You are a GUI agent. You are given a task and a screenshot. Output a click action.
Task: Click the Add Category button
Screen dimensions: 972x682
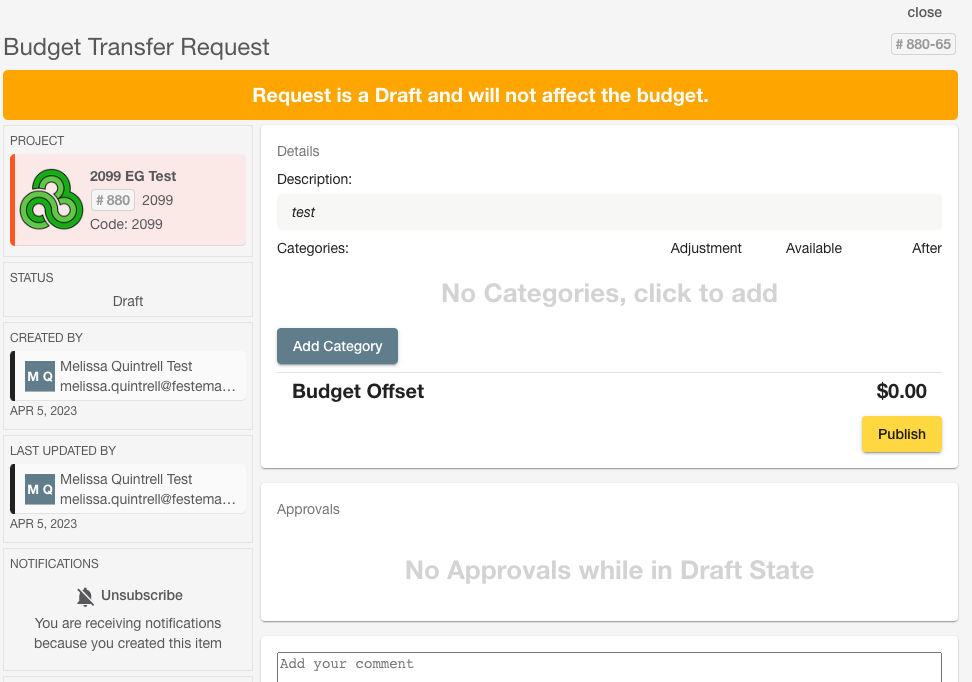point(337,346)
